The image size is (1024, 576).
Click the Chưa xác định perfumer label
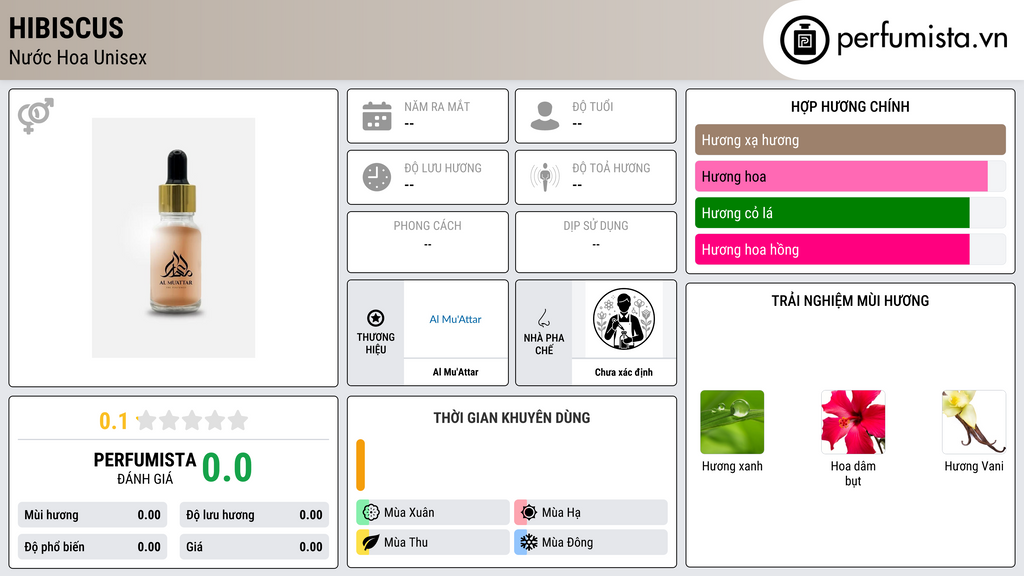(x=624, y=372)
